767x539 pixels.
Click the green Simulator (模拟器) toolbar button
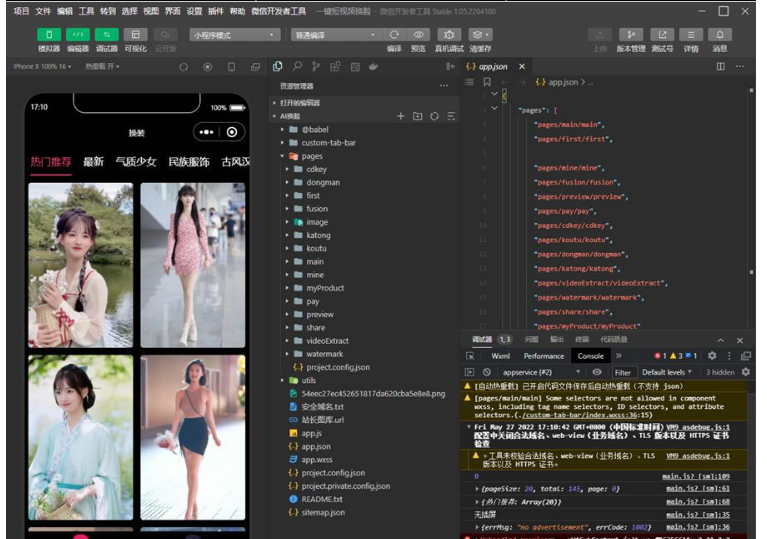48,35
